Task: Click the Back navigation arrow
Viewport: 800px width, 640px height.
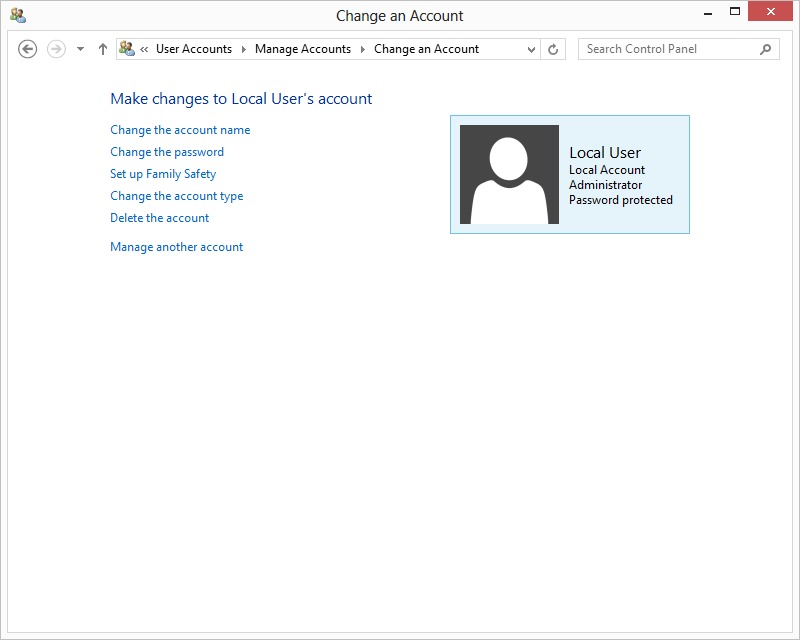Action: point(28,49)
